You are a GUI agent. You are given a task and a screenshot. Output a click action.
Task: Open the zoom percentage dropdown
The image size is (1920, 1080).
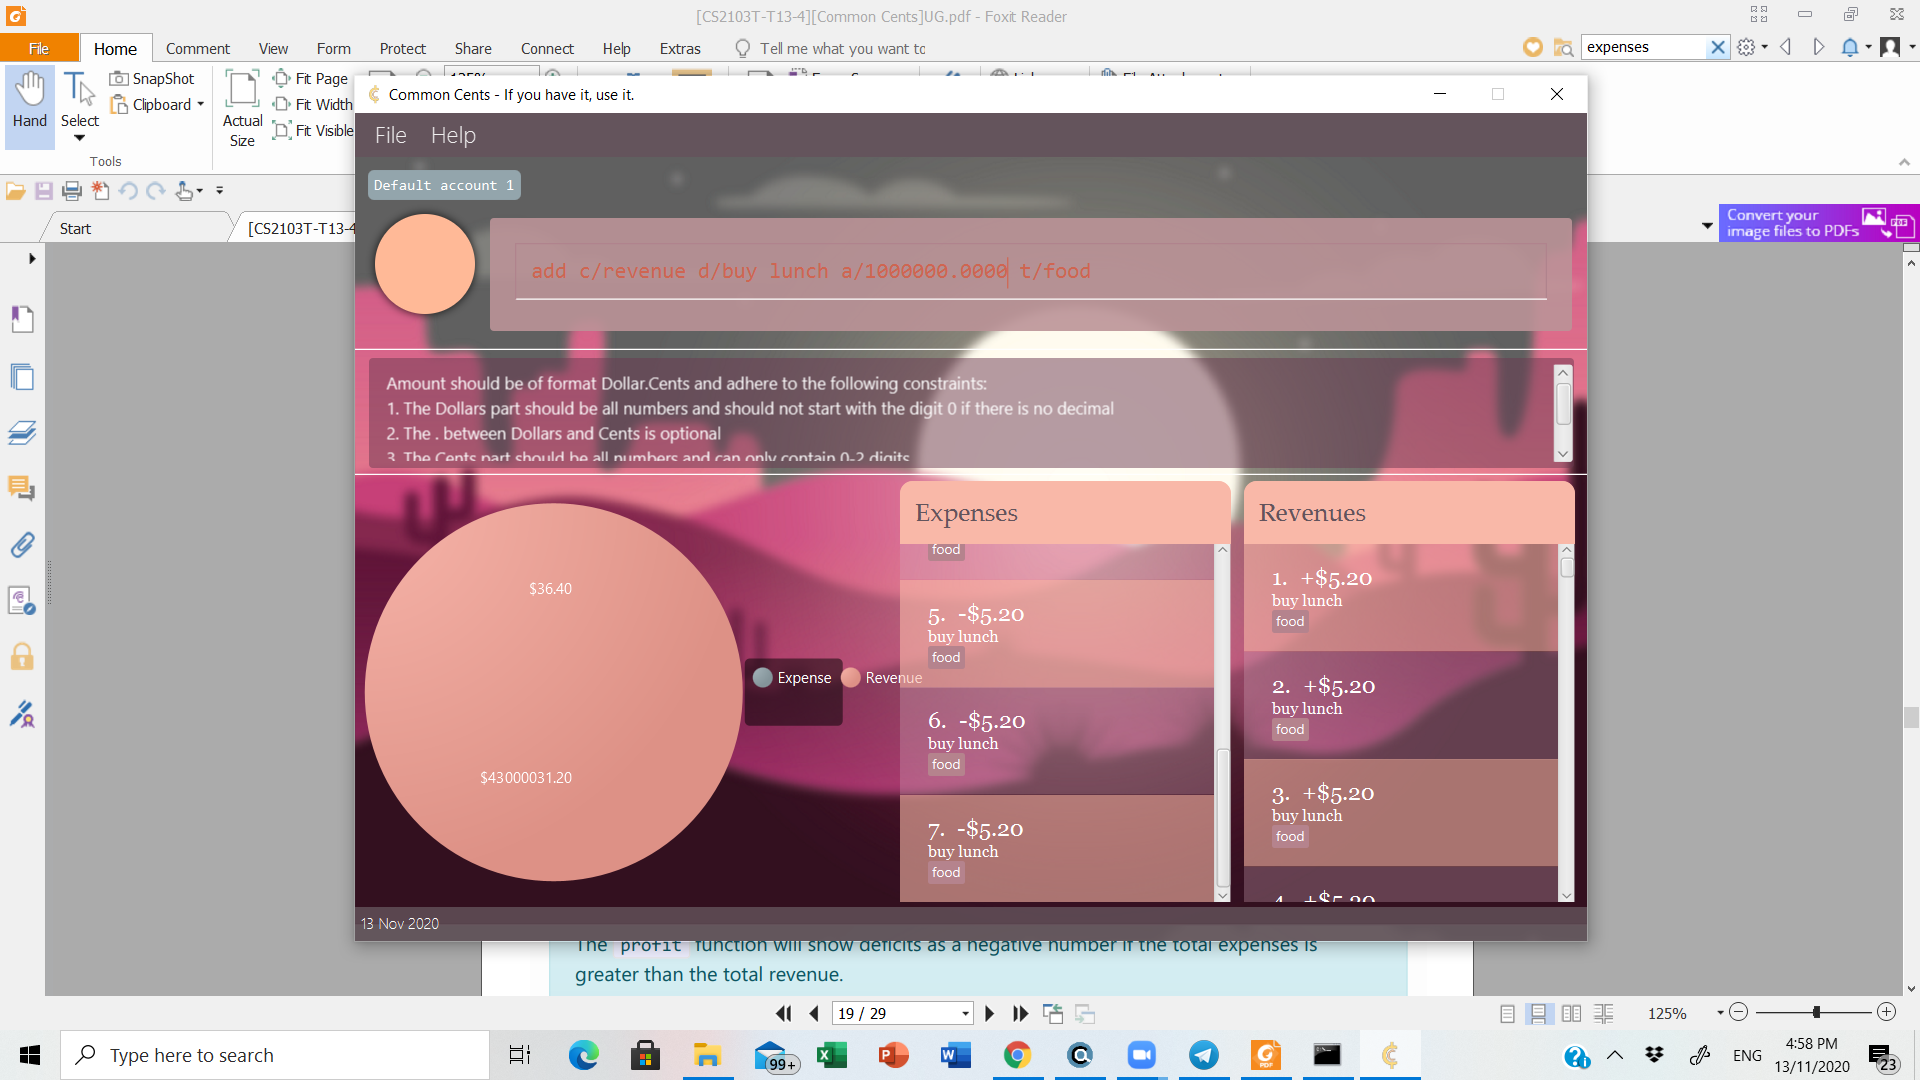point(1720,1013)
